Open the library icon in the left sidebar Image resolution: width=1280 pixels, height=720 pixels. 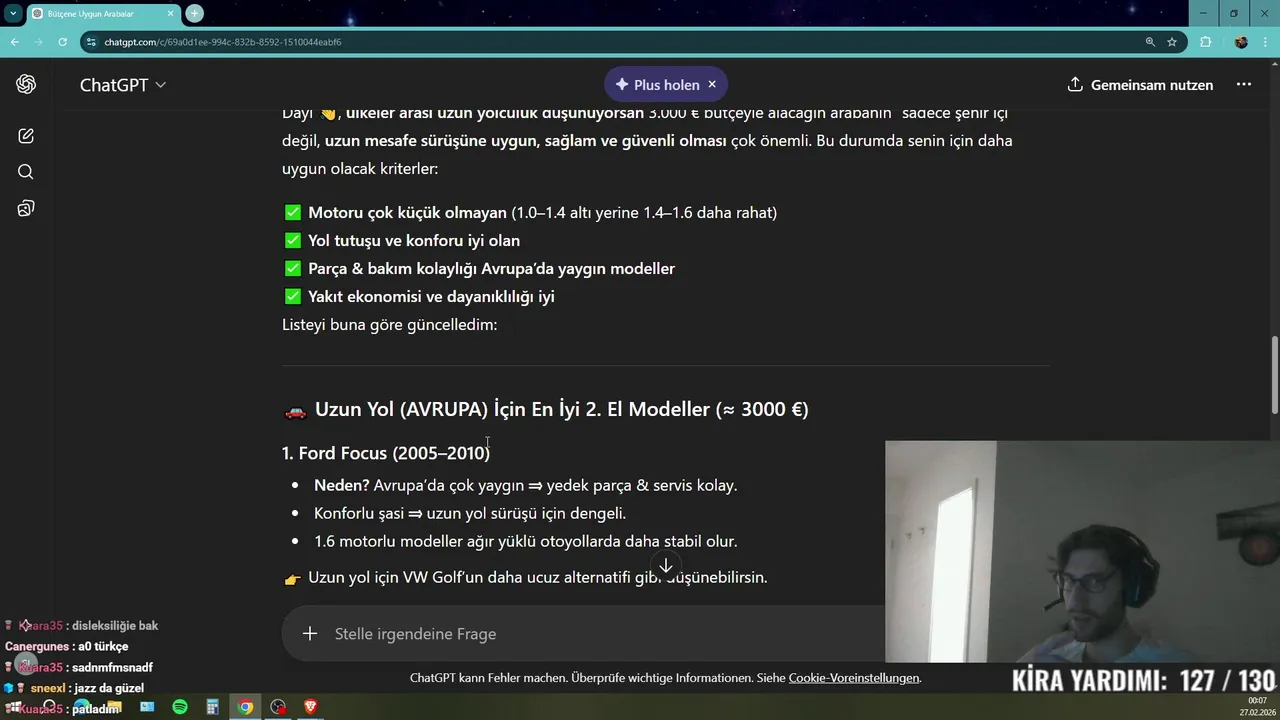tap(26, 208)
